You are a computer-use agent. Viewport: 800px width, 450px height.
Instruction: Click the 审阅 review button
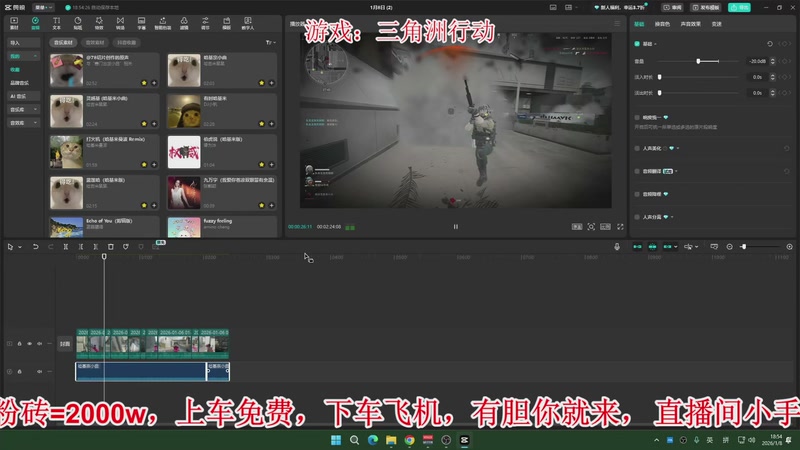pos(673,7)
